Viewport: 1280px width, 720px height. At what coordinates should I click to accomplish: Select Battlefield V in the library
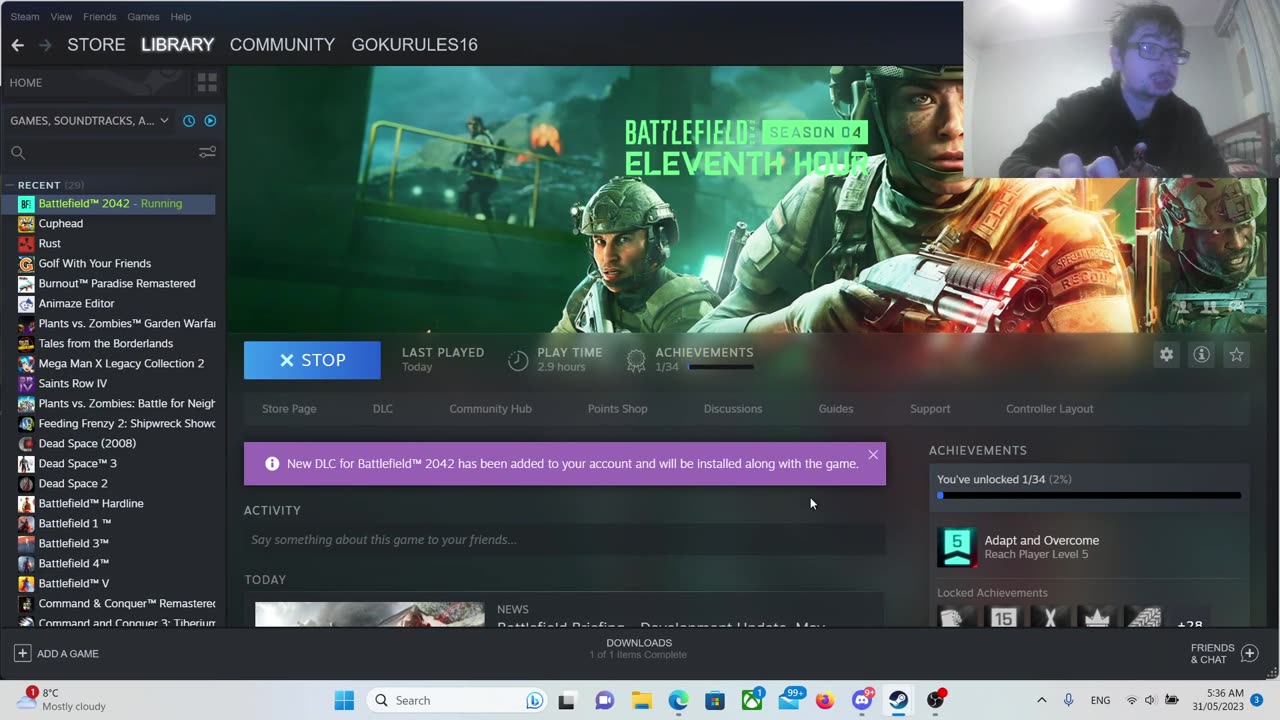[x=73, y=584]
